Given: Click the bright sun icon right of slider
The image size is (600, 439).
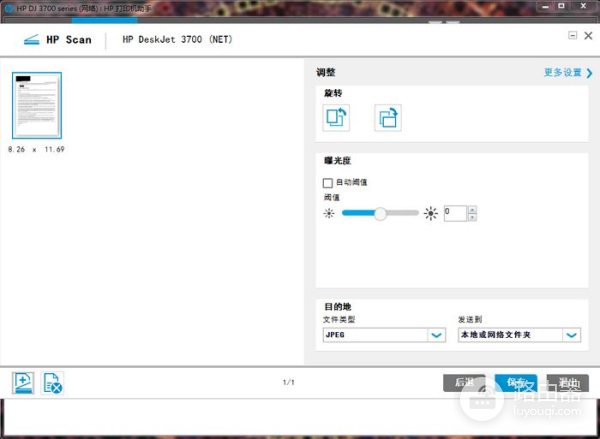Looking at the screenshot, I should (x=431, y=213).
